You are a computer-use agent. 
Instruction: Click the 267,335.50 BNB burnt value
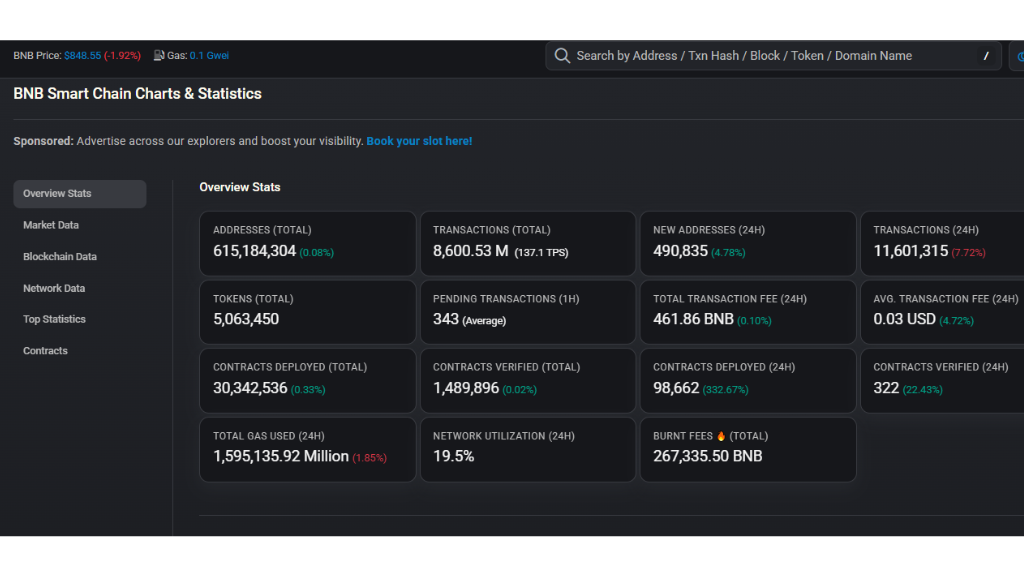coord(707,456)
